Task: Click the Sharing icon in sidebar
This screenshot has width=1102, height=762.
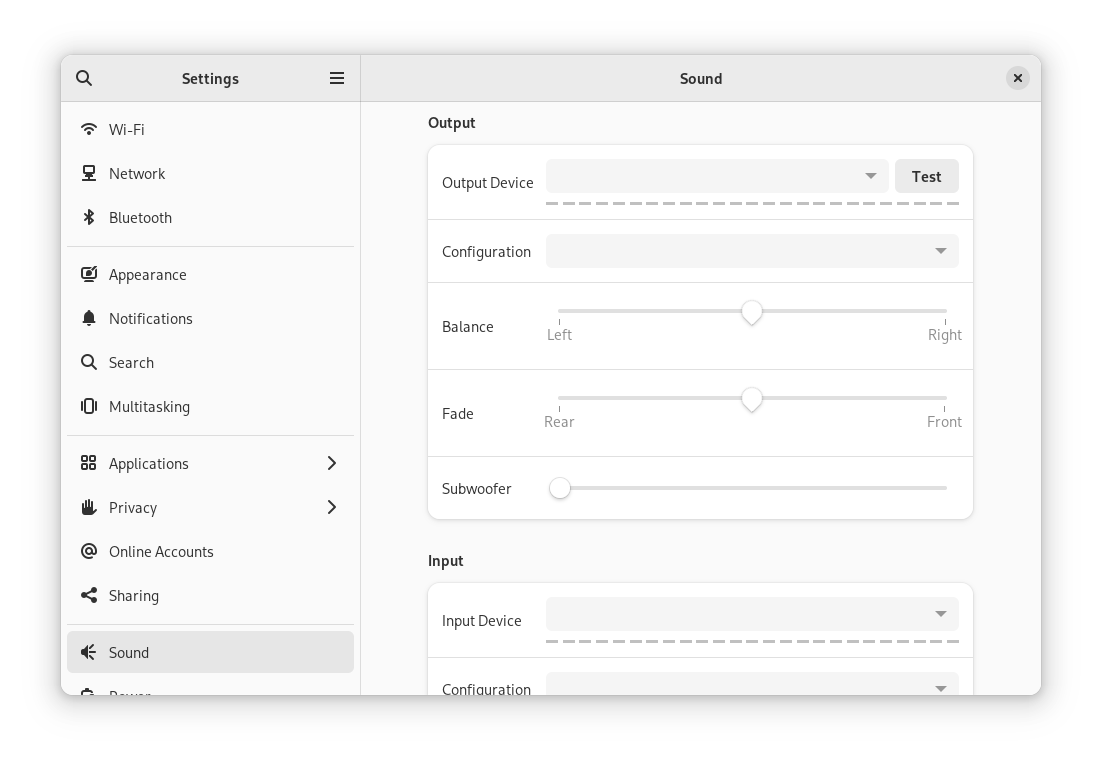Action: tap(89, 595)
